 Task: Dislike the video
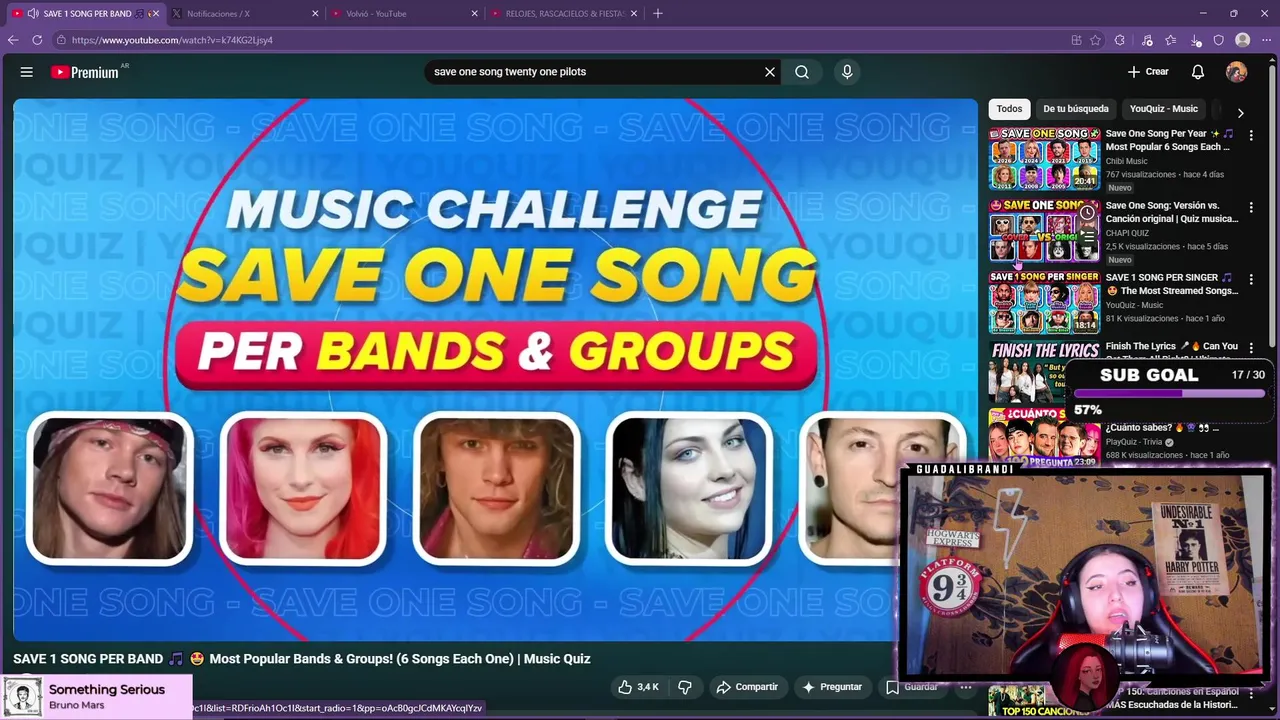coord(685,687)
